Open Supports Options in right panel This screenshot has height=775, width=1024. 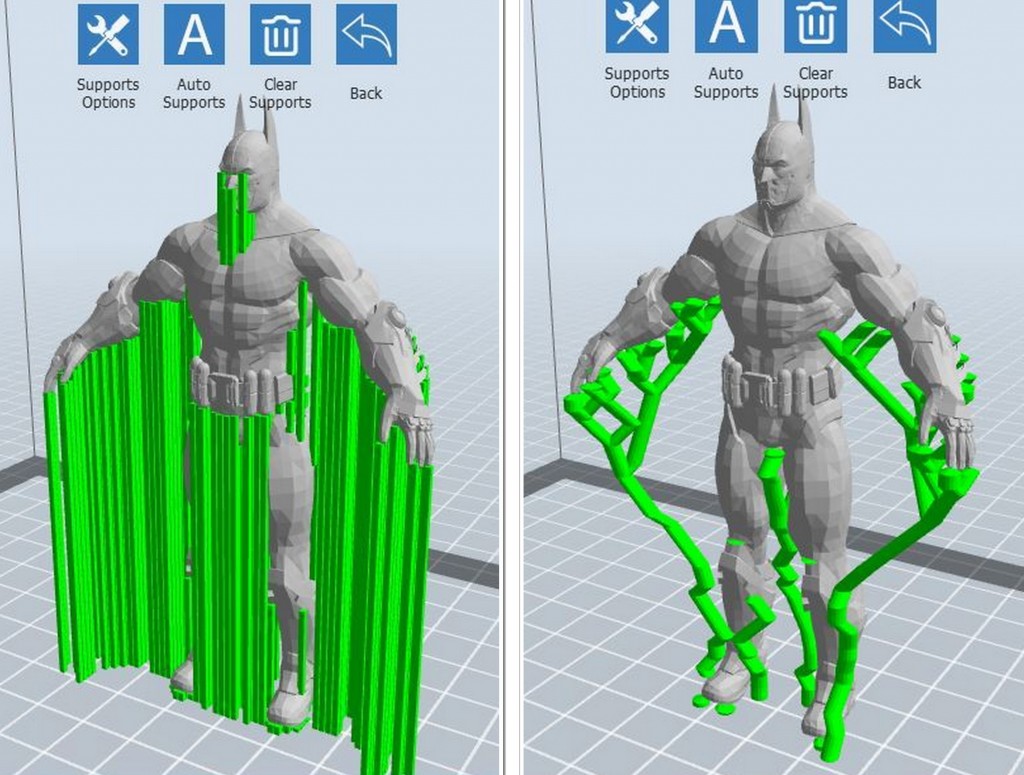coord(637,26)
